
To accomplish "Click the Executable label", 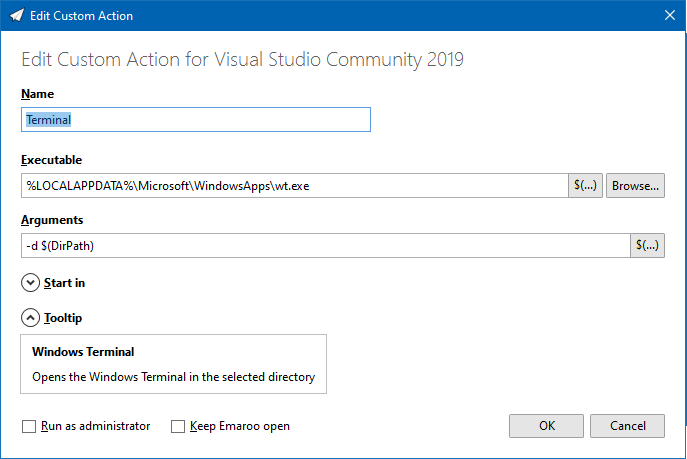I will point(52,160).
